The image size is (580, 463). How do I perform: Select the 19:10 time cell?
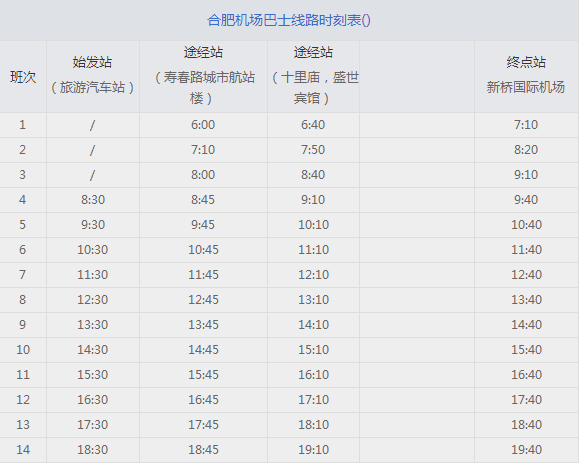[314, 450]
